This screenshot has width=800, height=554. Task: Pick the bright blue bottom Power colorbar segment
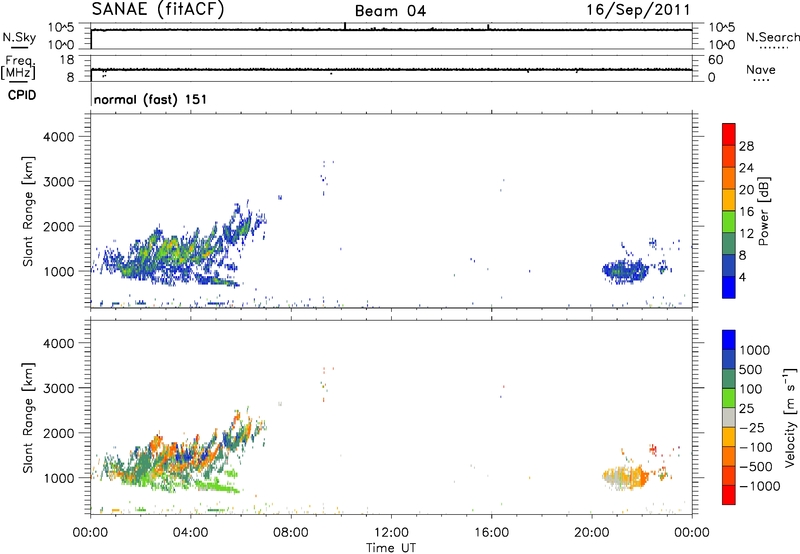(x=729, y=288)
